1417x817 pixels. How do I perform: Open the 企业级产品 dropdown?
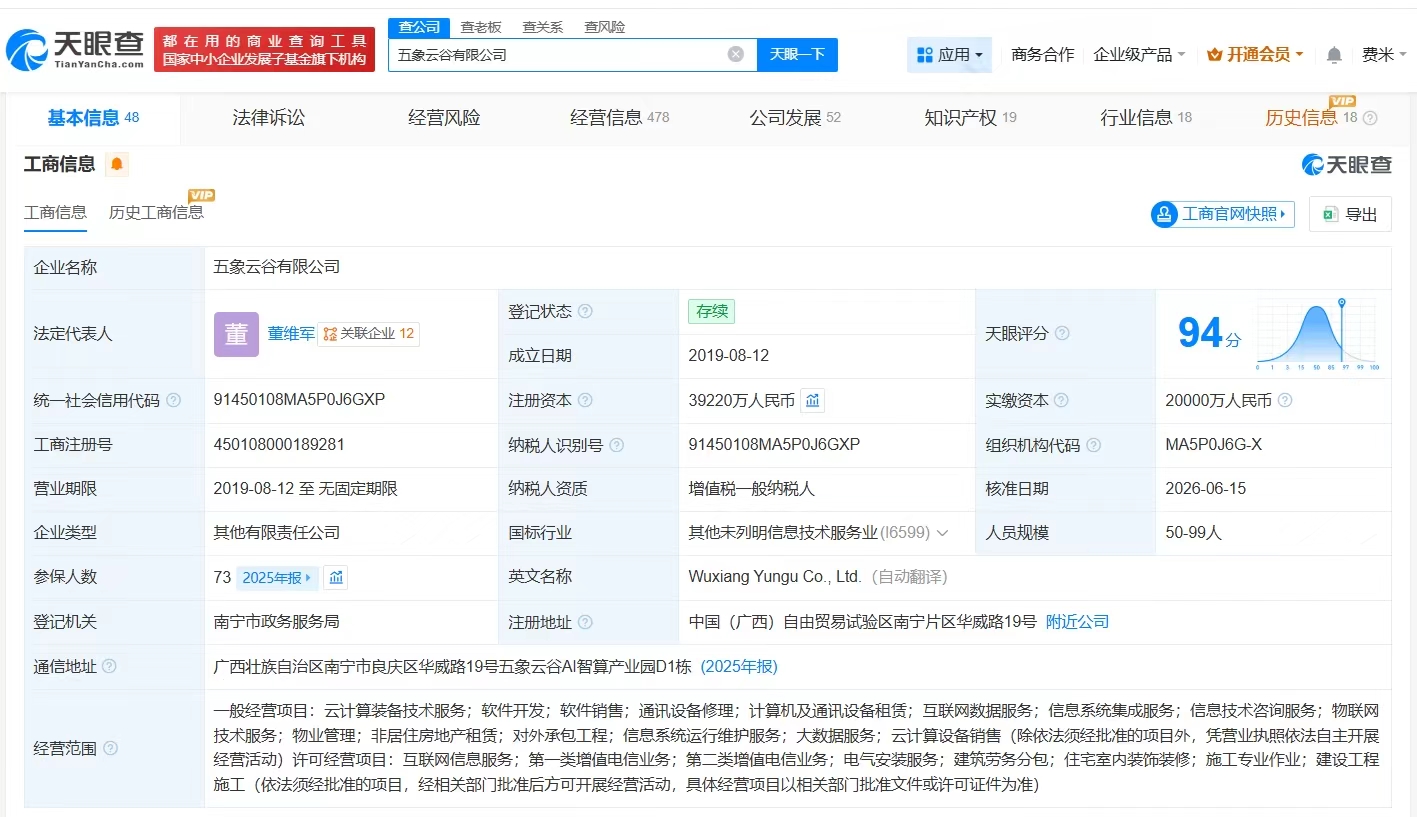(1139, 55)
